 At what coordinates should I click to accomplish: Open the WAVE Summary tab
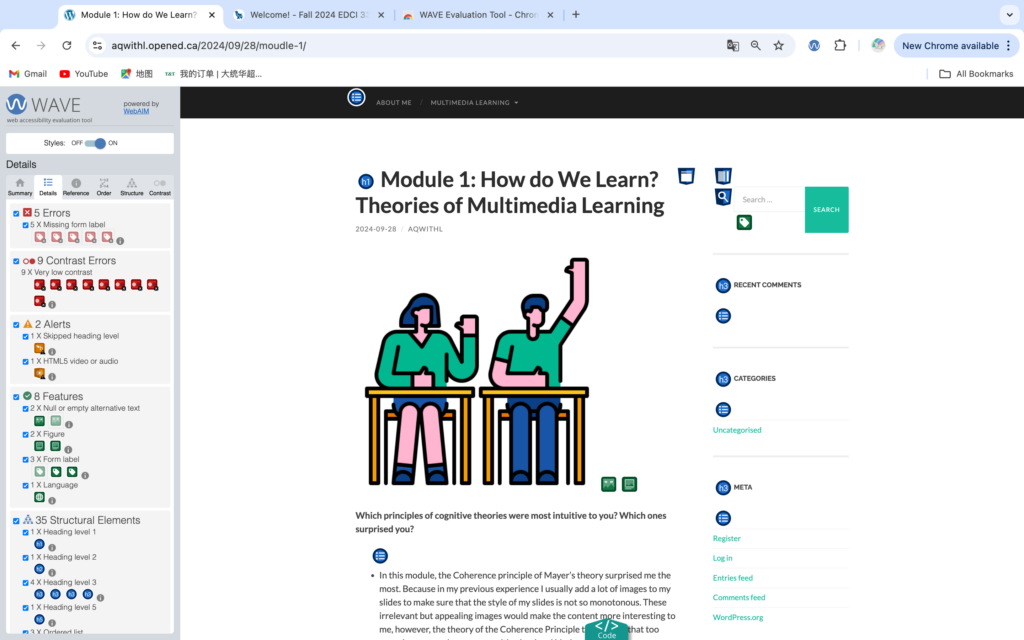pyautogui.click(x=20, y=187)
